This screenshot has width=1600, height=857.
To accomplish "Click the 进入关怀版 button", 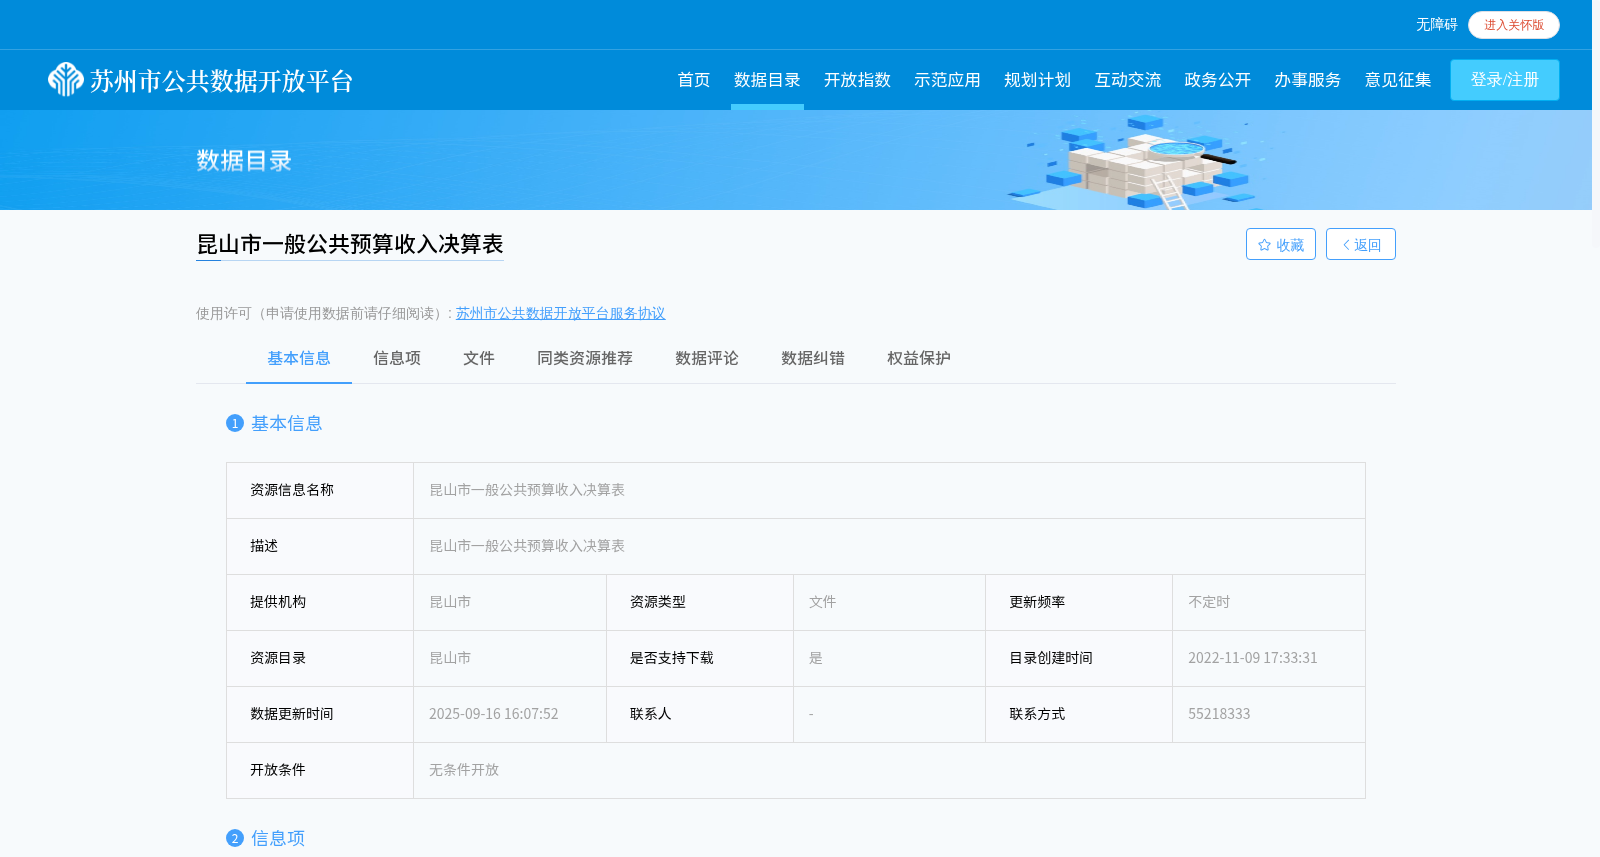I will 1514,25.
